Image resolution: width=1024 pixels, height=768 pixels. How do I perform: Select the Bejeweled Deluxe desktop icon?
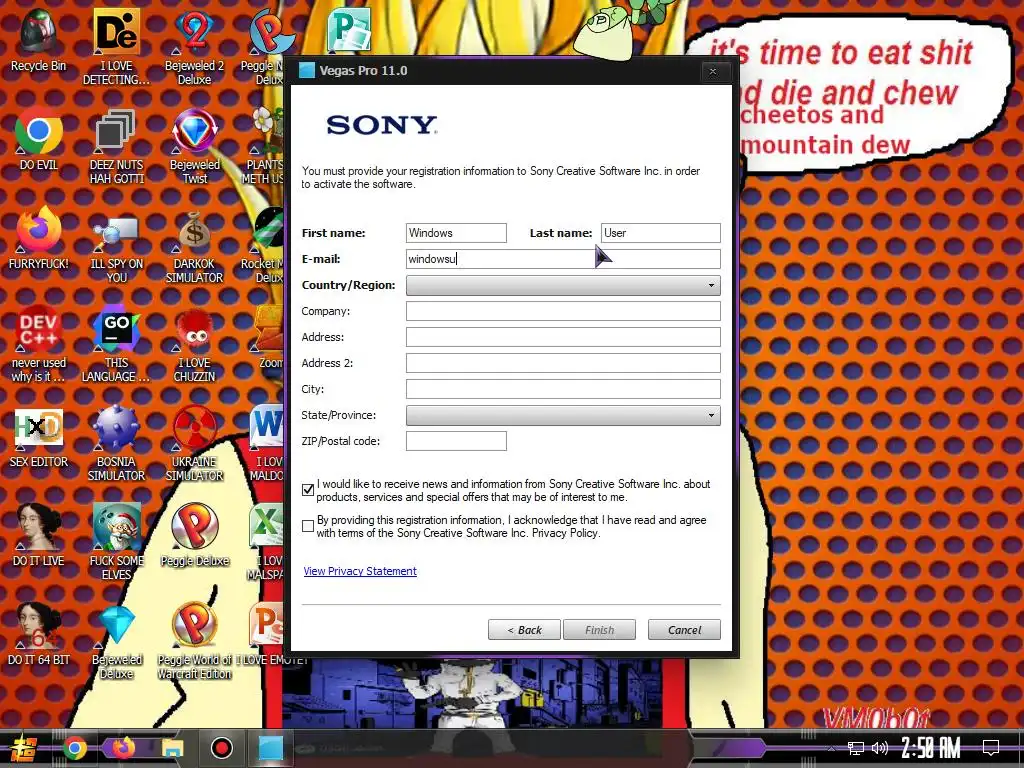[116, 641]
